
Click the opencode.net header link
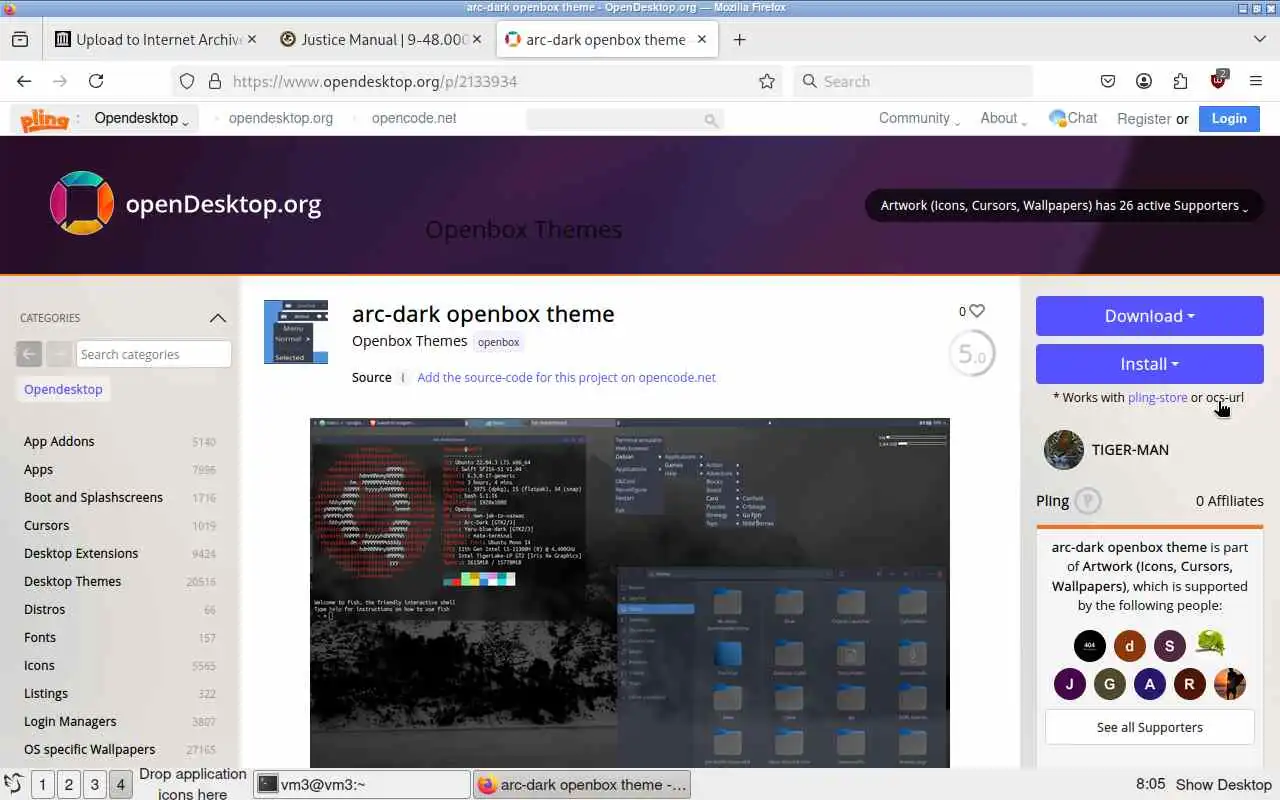[x=414, y=118]
